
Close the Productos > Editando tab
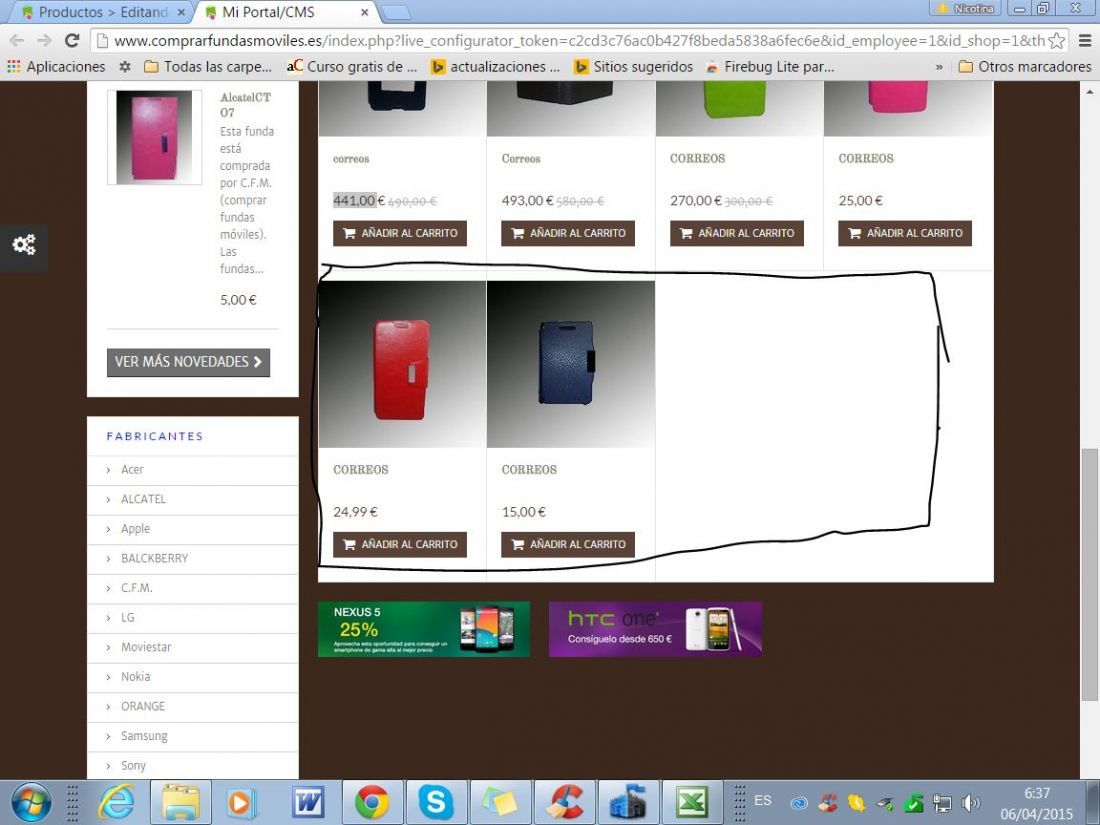point(181,13)
